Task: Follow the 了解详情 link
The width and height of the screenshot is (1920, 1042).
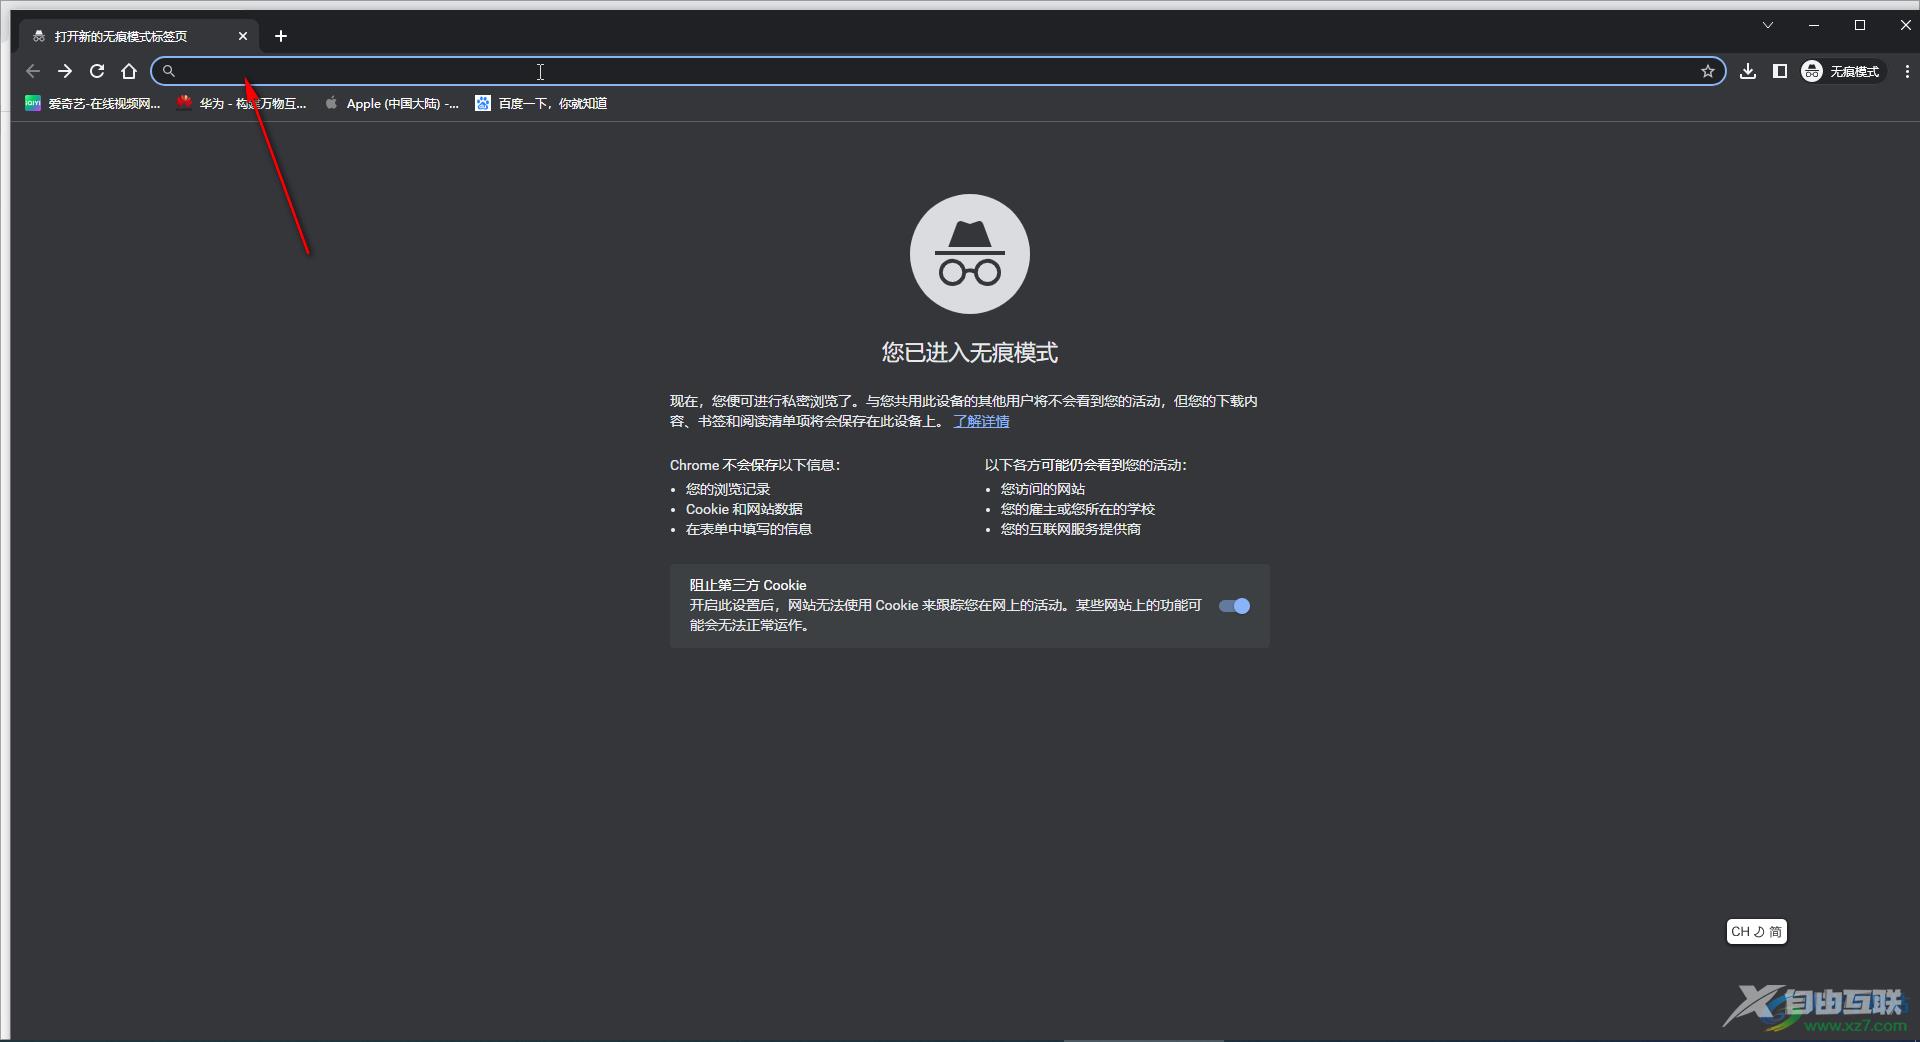Action: click(x=981, y=421)
